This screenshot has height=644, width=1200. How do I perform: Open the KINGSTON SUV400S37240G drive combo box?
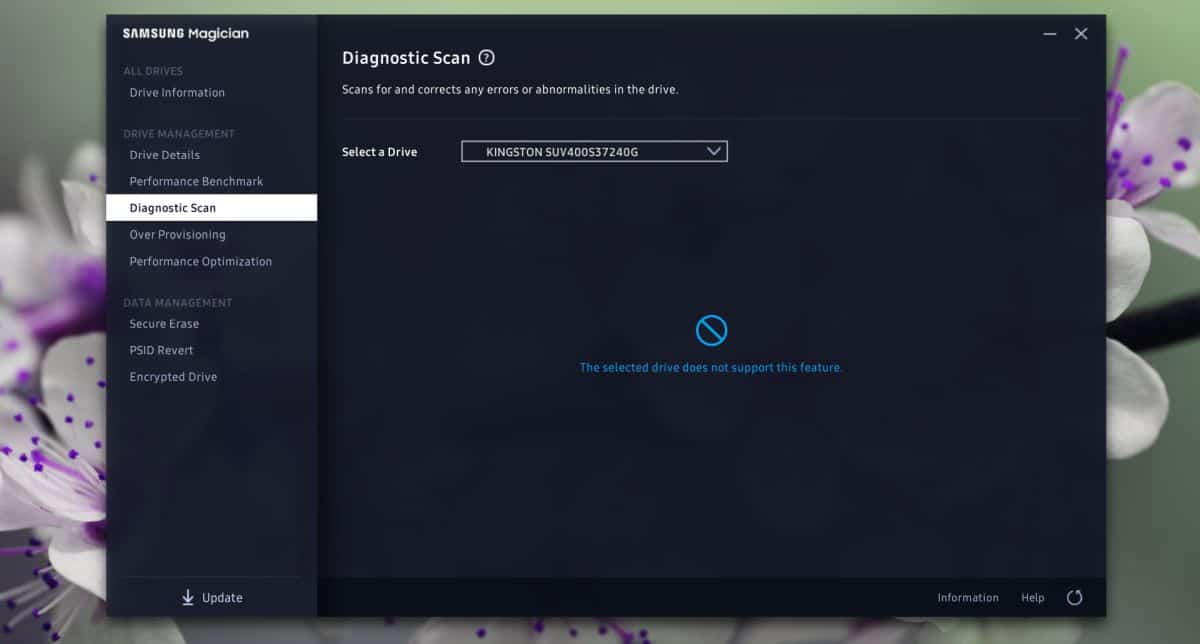coord(594,152)
